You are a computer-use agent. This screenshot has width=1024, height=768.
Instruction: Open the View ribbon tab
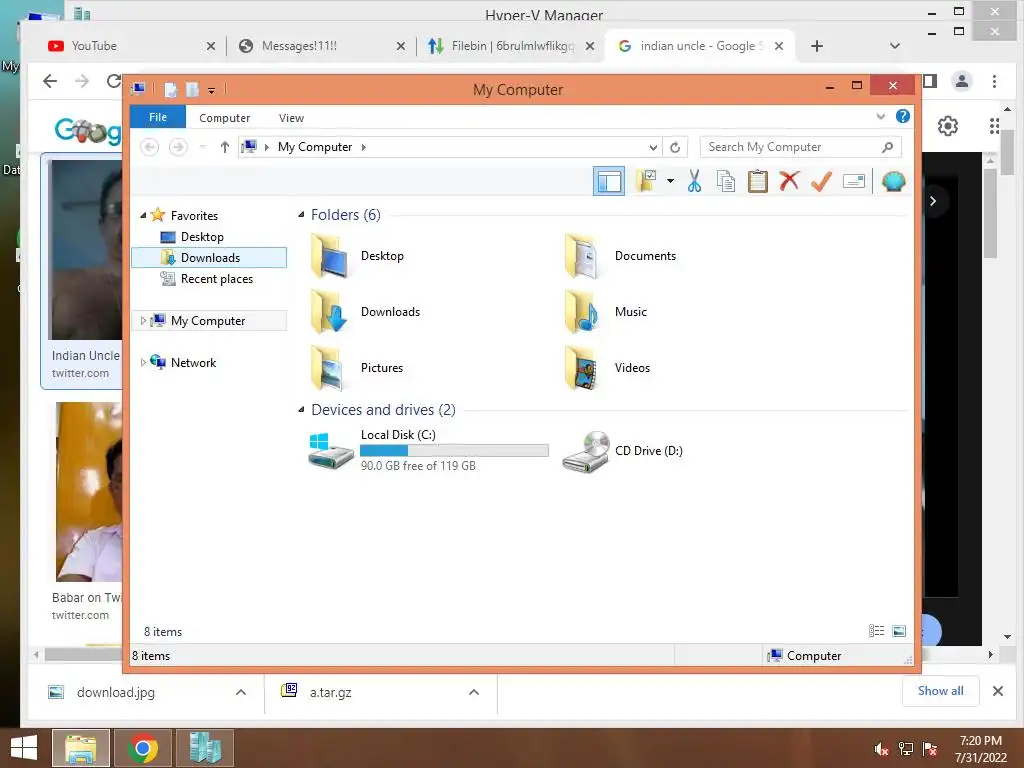291,118
